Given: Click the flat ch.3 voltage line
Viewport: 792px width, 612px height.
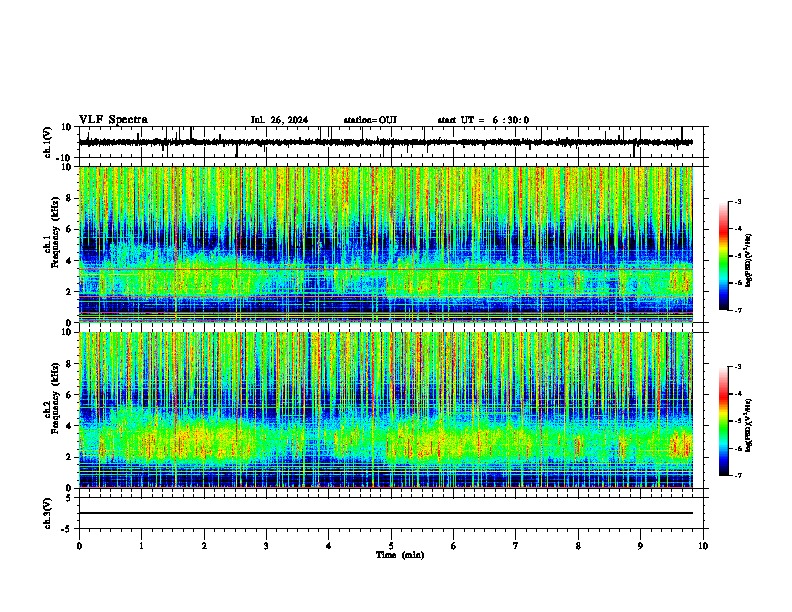Looking at the screenshot, I should tap(386, 513).
